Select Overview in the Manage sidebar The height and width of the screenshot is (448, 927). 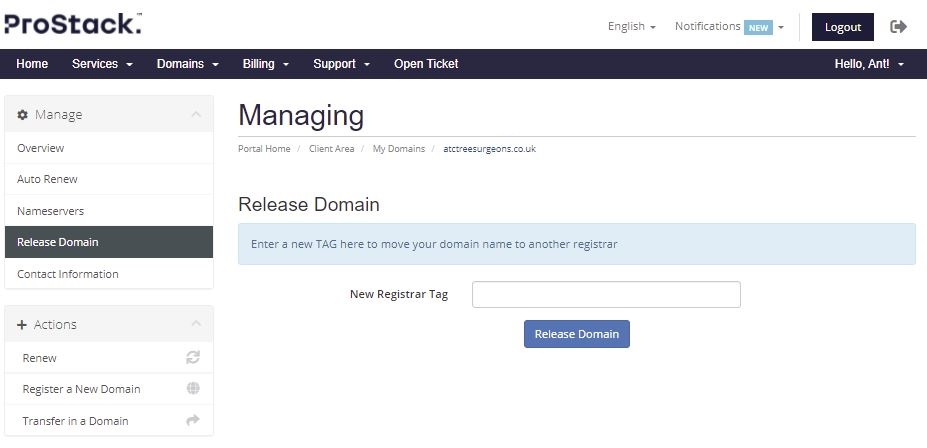109,148
